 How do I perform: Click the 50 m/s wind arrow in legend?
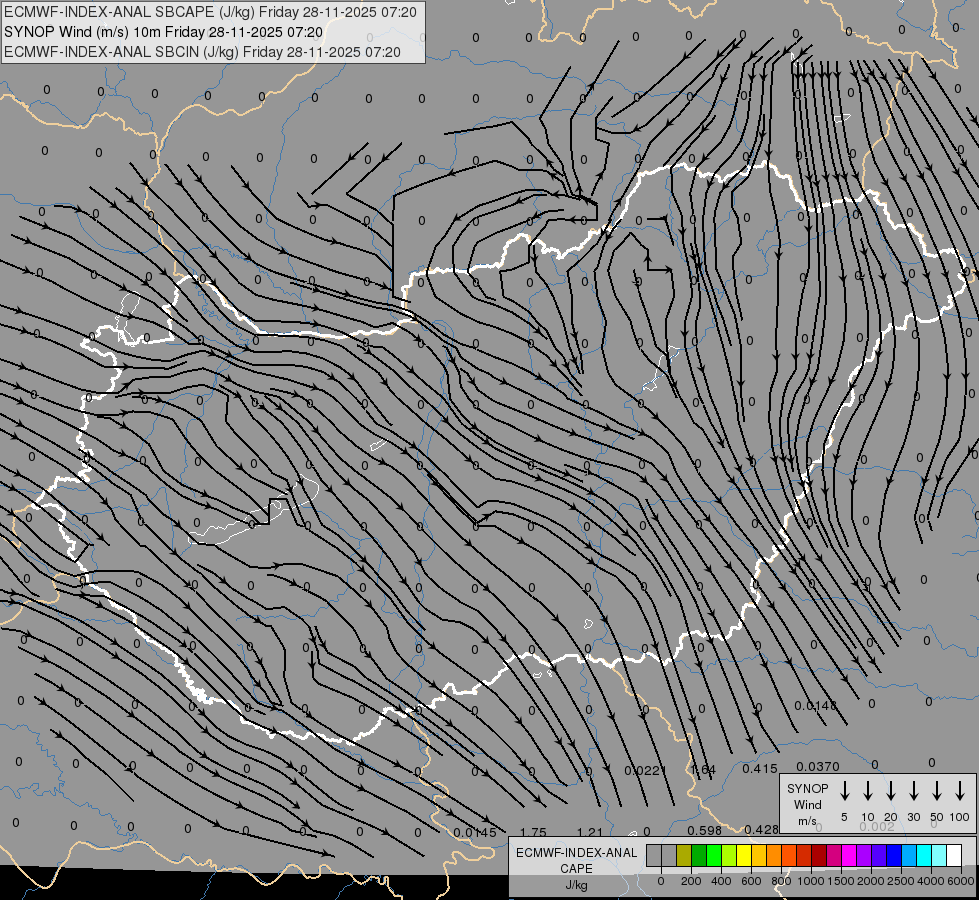pyautogui.click(x=937, y=791)
